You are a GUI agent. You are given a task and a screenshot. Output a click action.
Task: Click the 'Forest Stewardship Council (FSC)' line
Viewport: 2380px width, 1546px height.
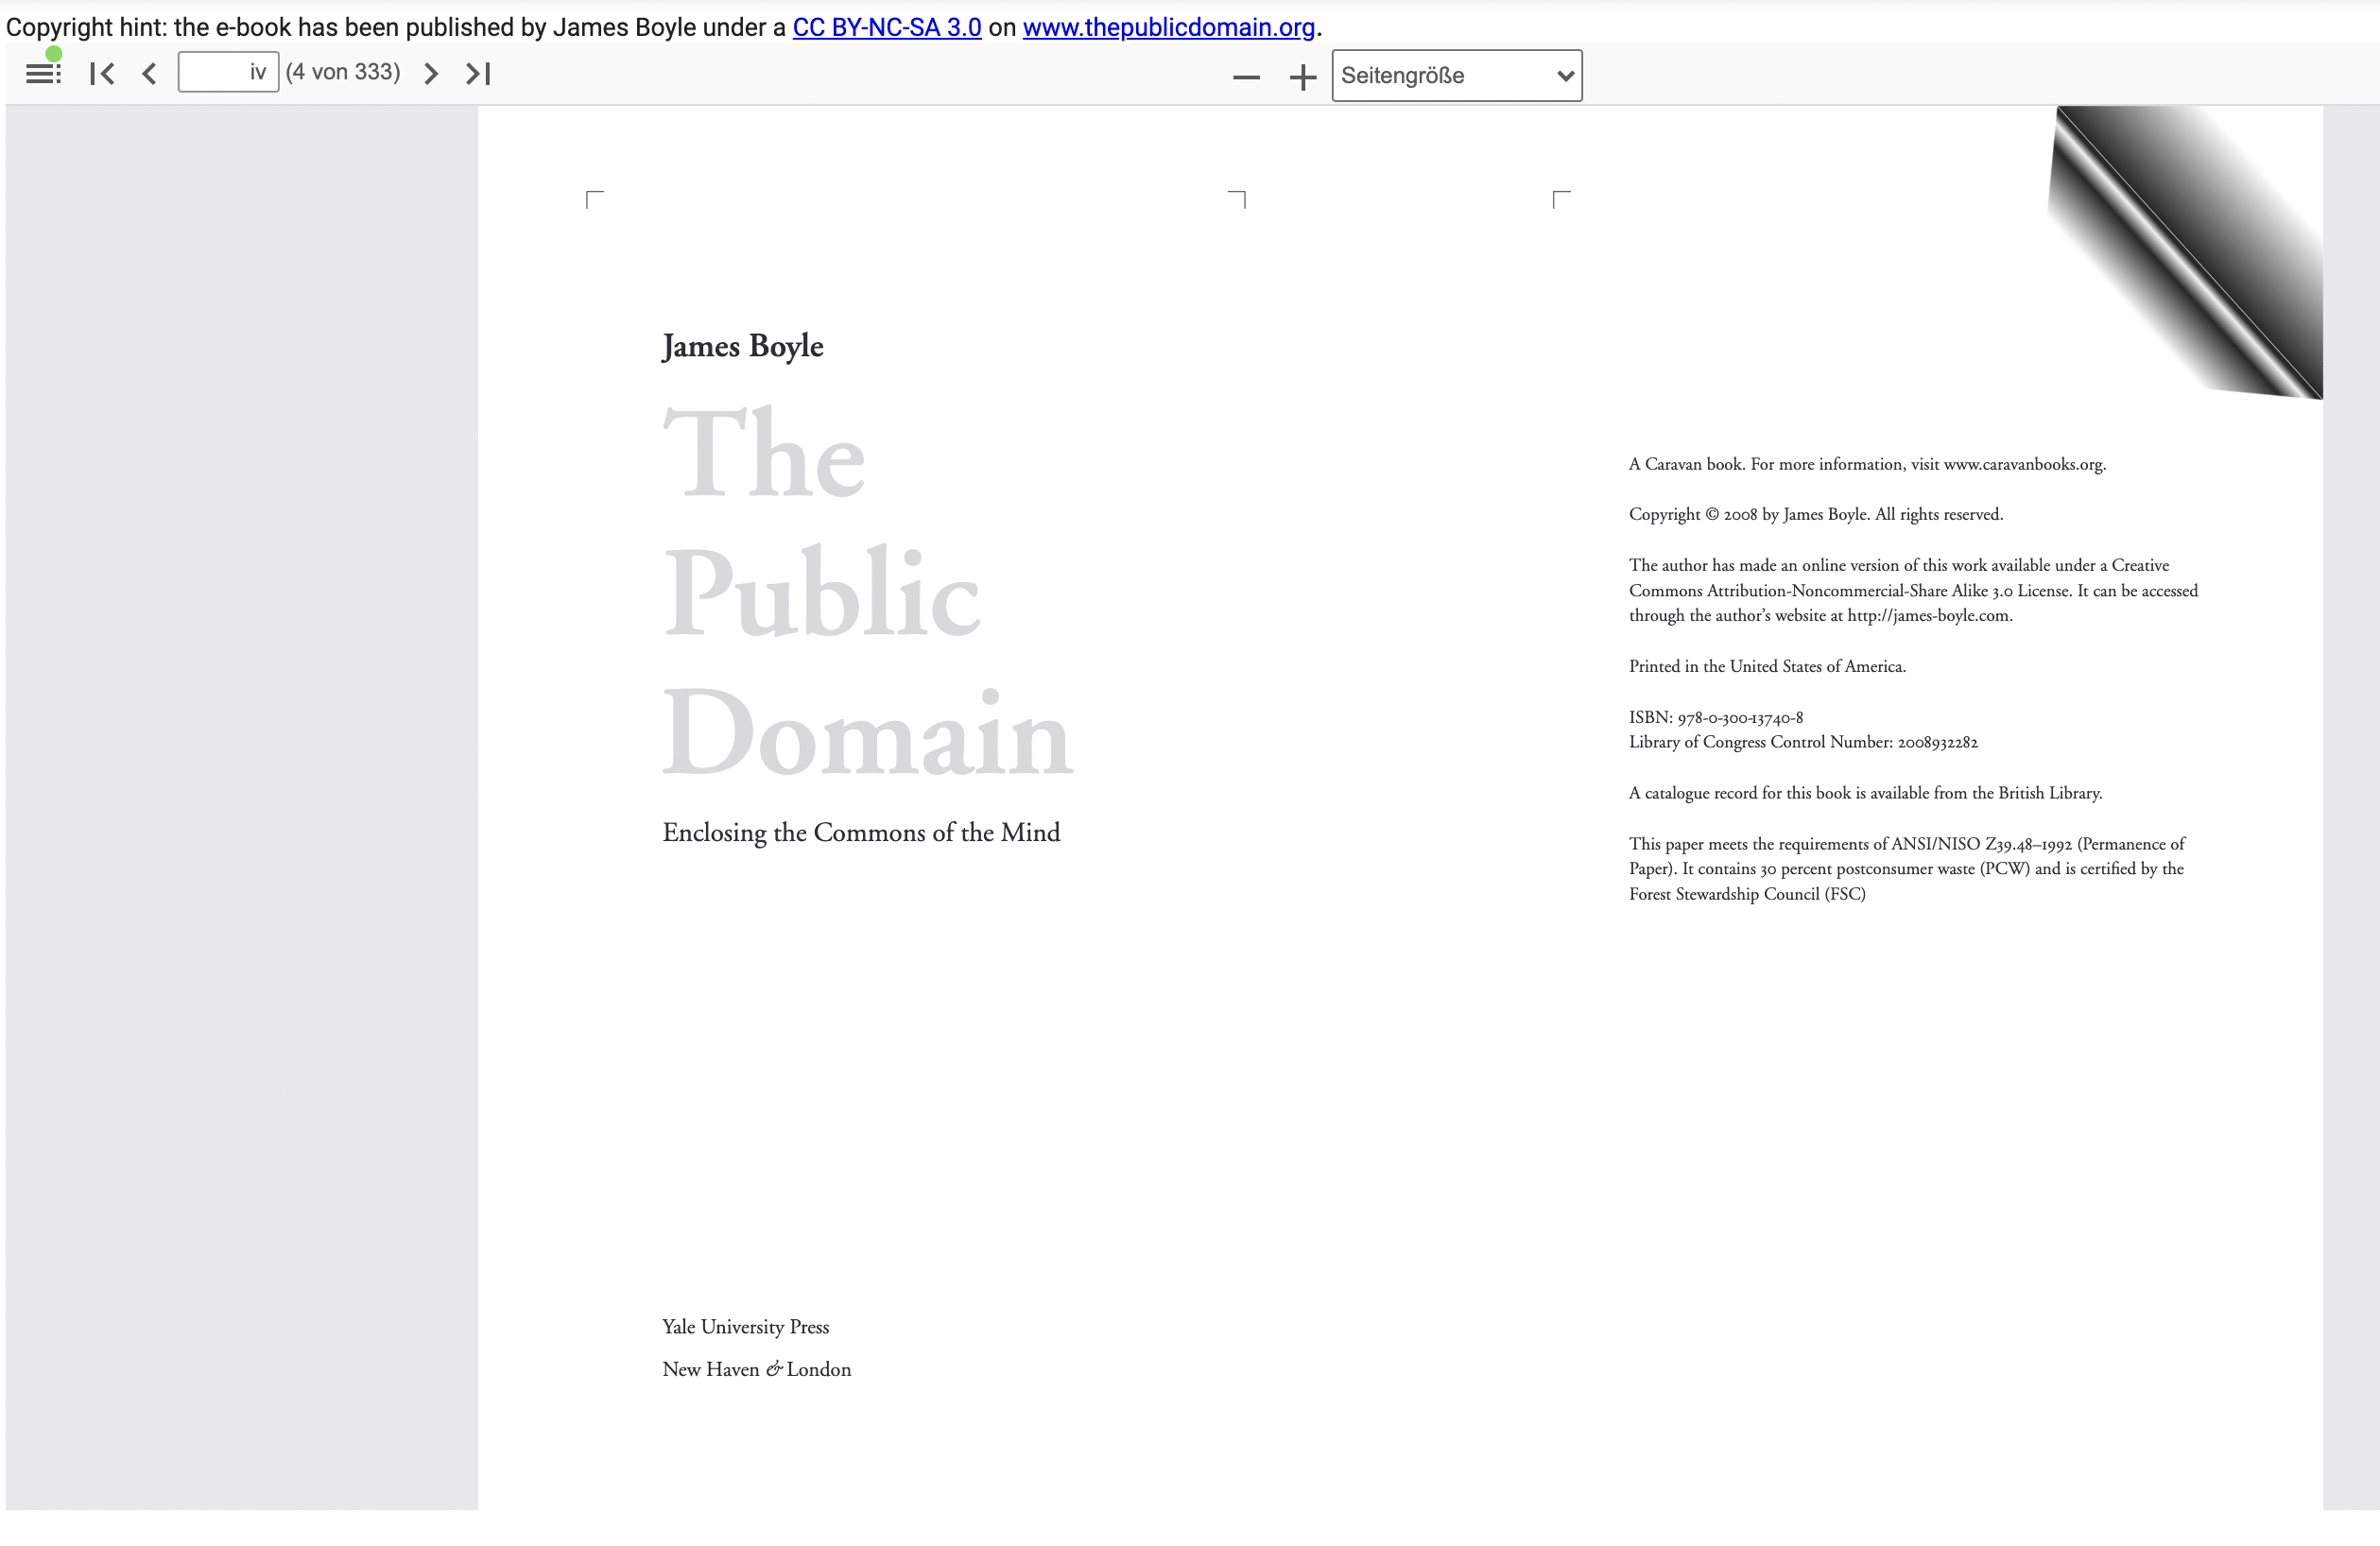1747,894
